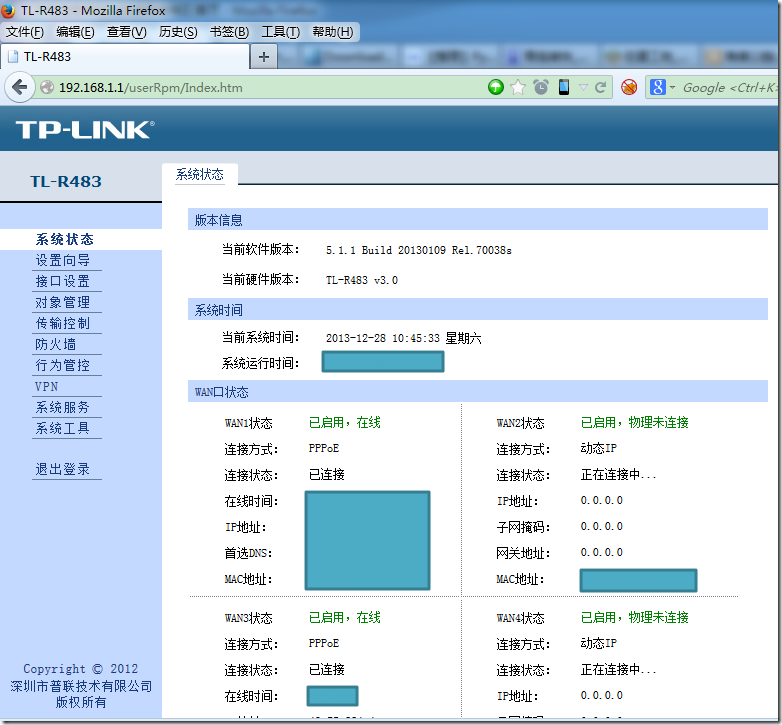This screenshot has width=782, height=725.
Task: Open 防火墙 in the sidebar
Action: click(x=56, y=344)
